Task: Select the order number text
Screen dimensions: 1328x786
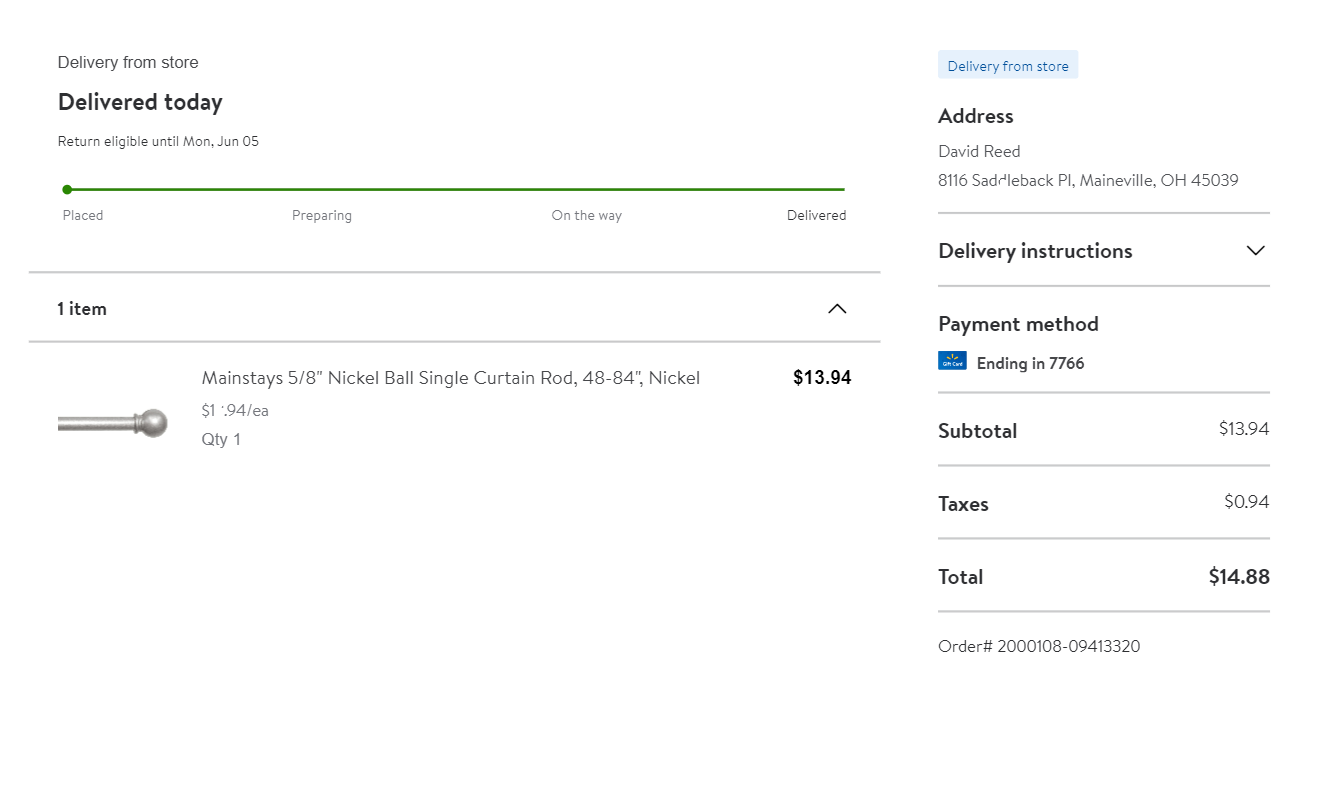Action: (1038, 646)
